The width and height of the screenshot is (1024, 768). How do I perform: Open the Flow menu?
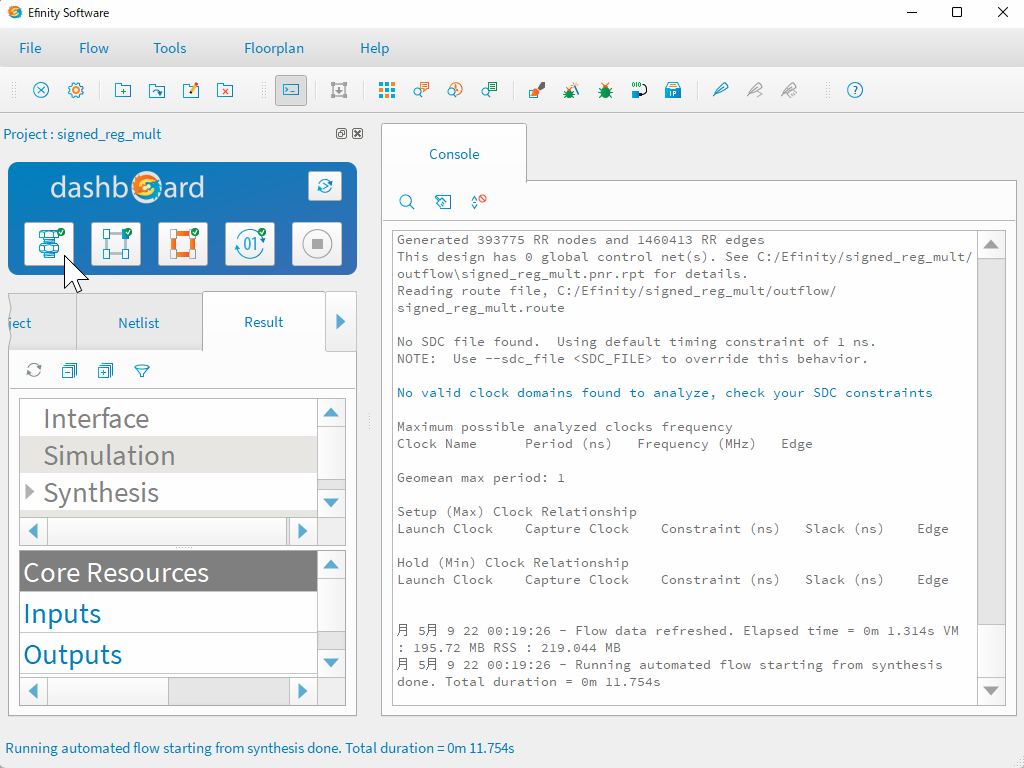[94, 48]
